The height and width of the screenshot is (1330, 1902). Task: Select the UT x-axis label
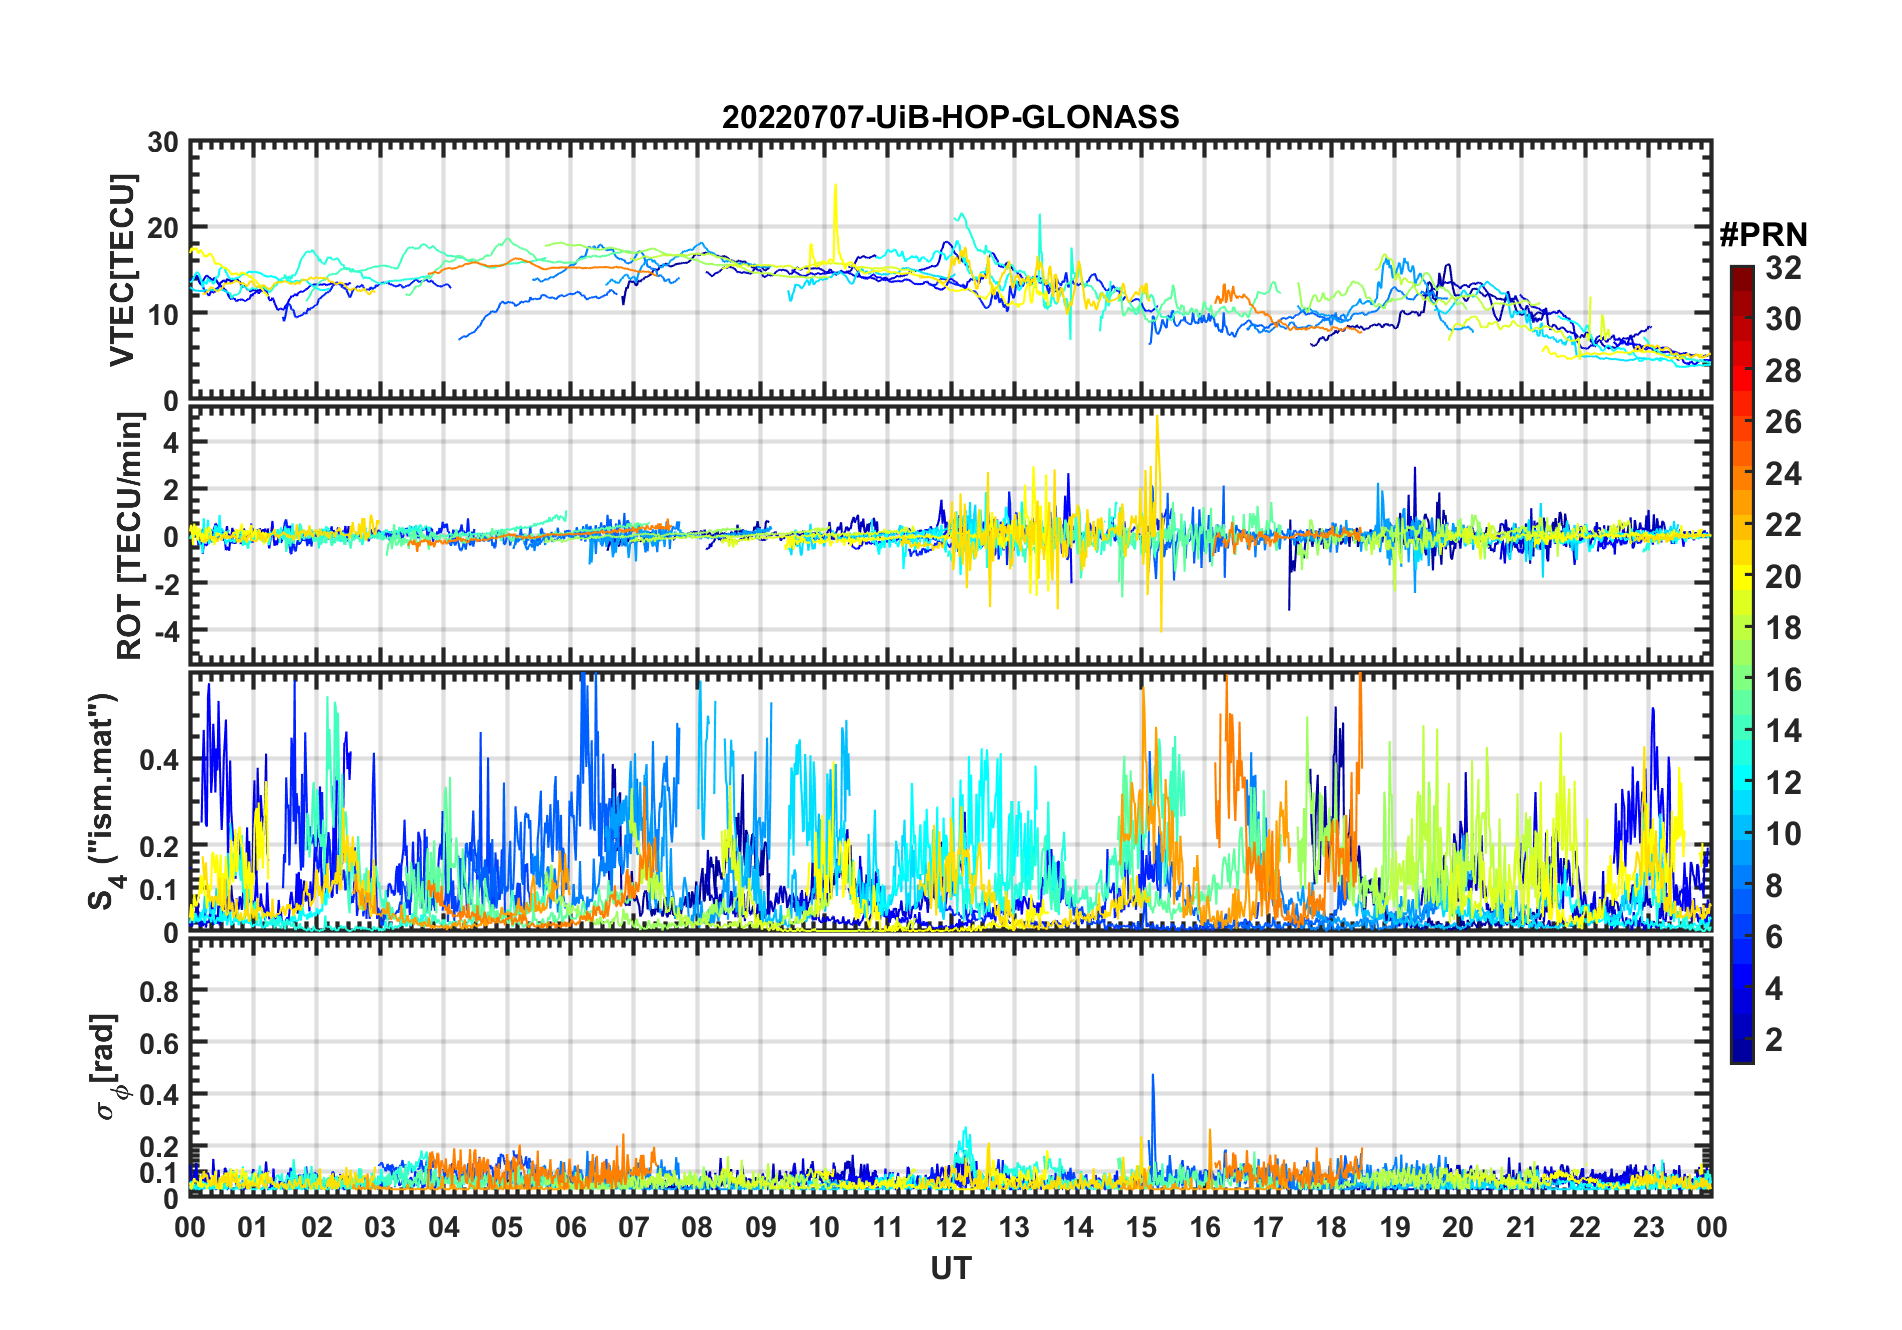[950, 1268]
